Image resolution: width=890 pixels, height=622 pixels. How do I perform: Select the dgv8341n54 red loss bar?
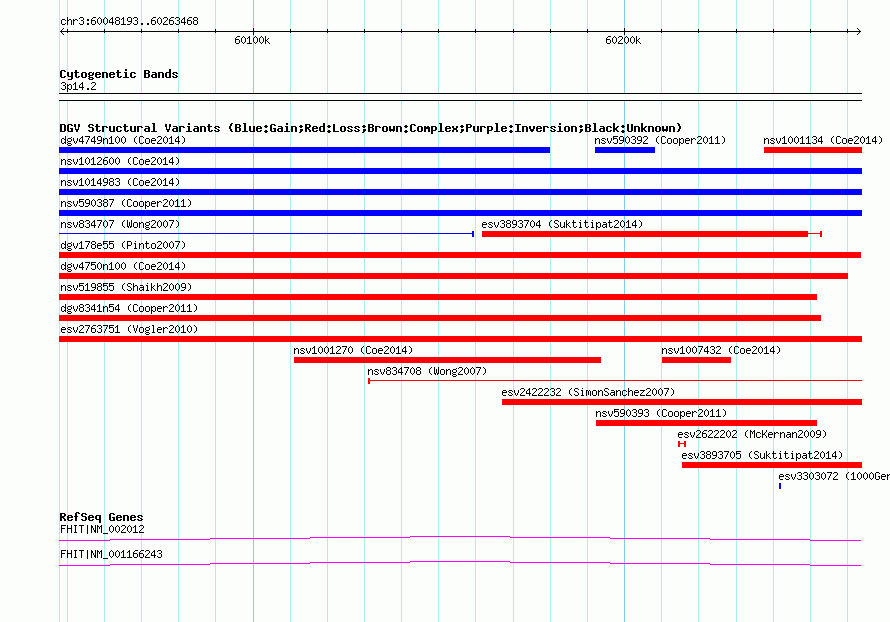click(440, 318)
